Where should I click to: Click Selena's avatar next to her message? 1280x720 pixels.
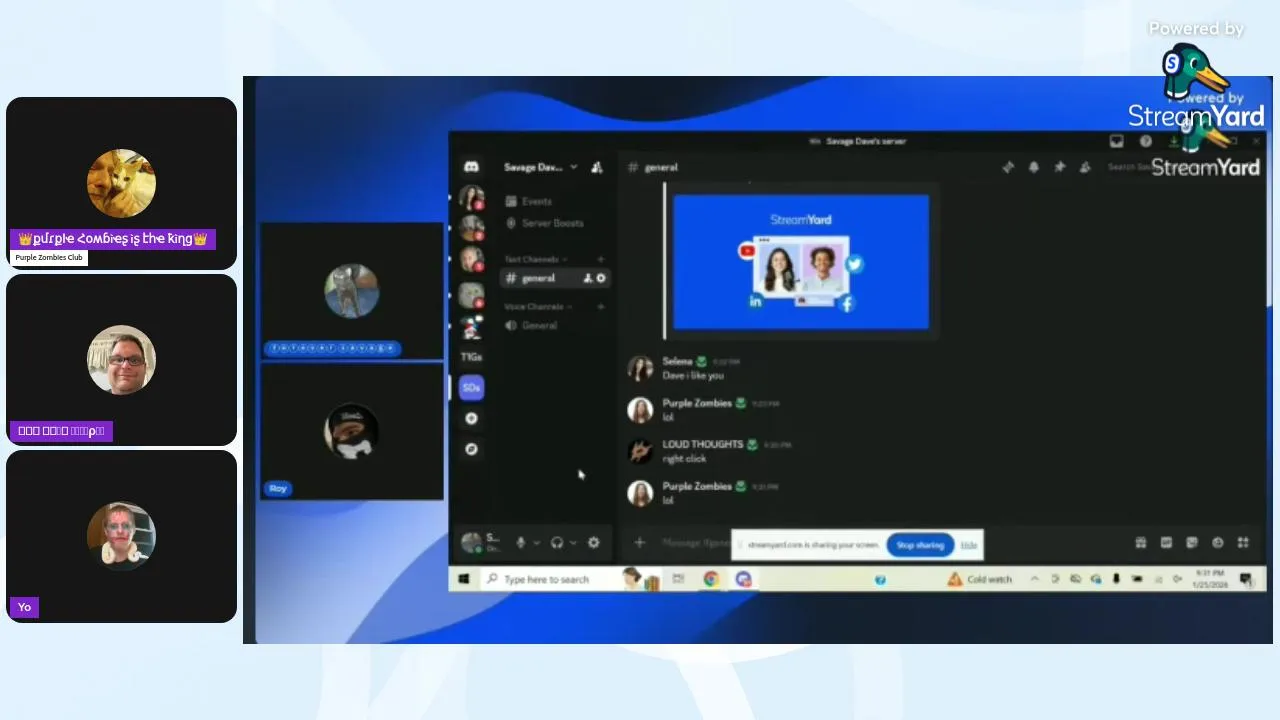tap(640, 368)
